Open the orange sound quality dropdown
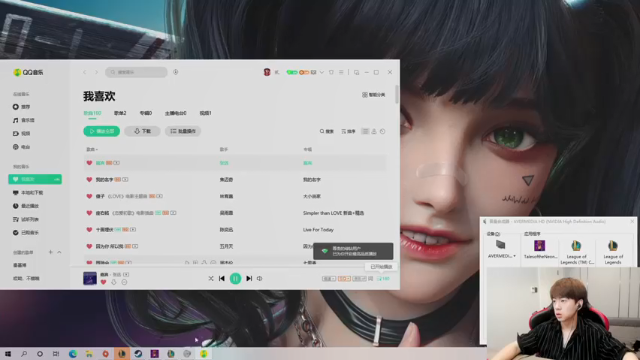 pos(344,278)
